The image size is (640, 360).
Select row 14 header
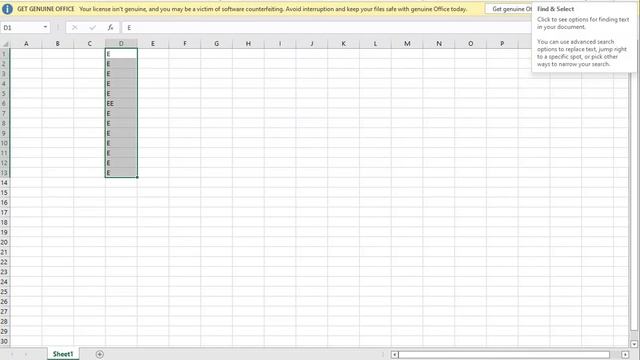pos(4,183)
